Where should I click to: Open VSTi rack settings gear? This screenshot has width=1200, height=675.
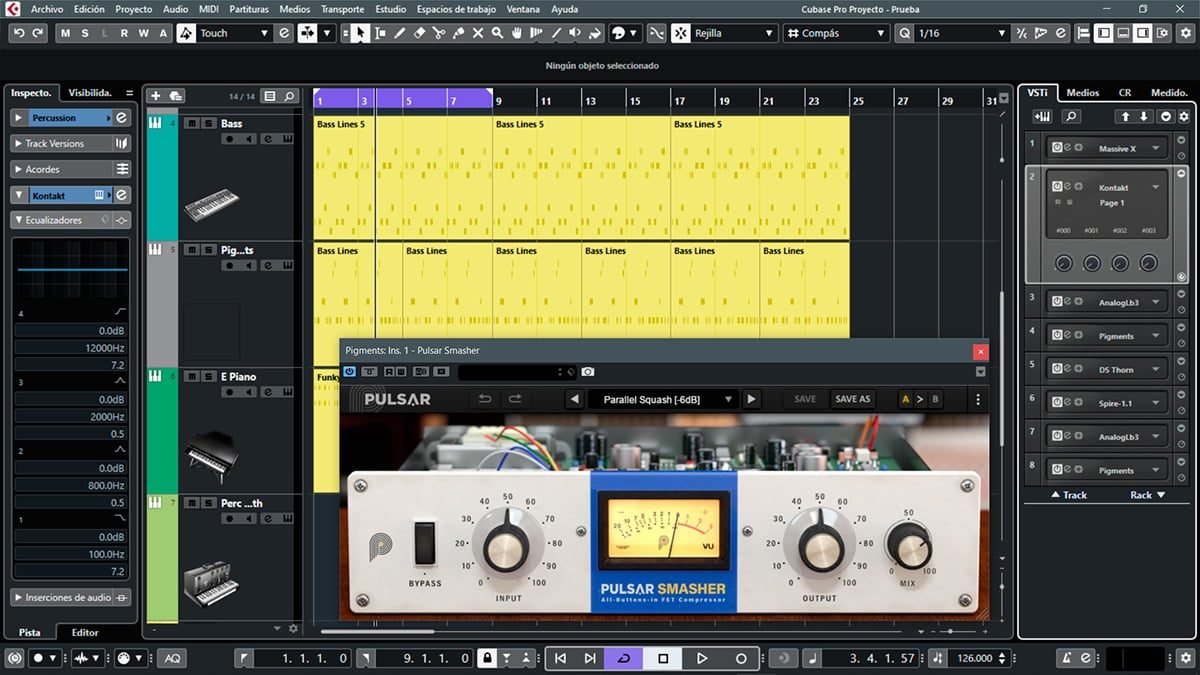pyautogui.click(x=1184, y=117)
